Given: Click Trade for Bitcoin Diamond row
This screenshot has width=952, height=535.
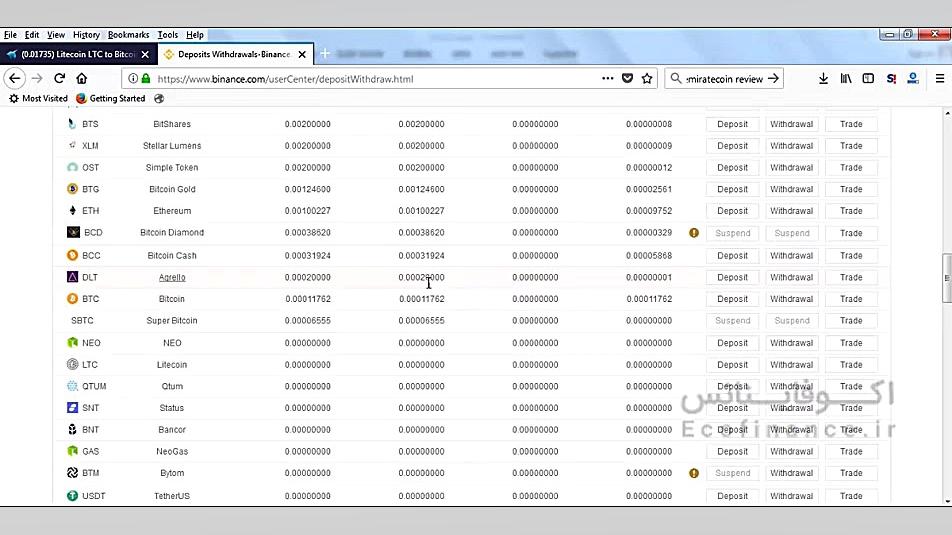Looking at the screenshot, I should [851, 233].
